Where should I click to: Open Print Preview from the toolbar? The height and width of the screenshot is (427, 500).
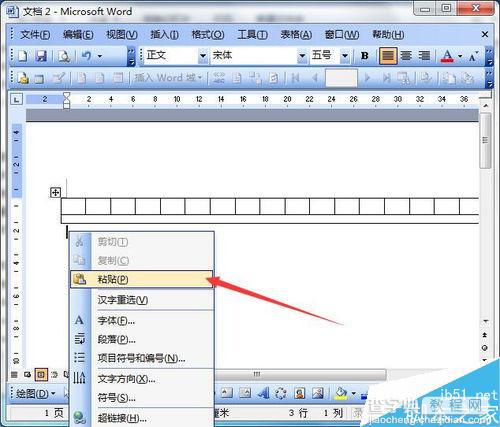(63, 56)
